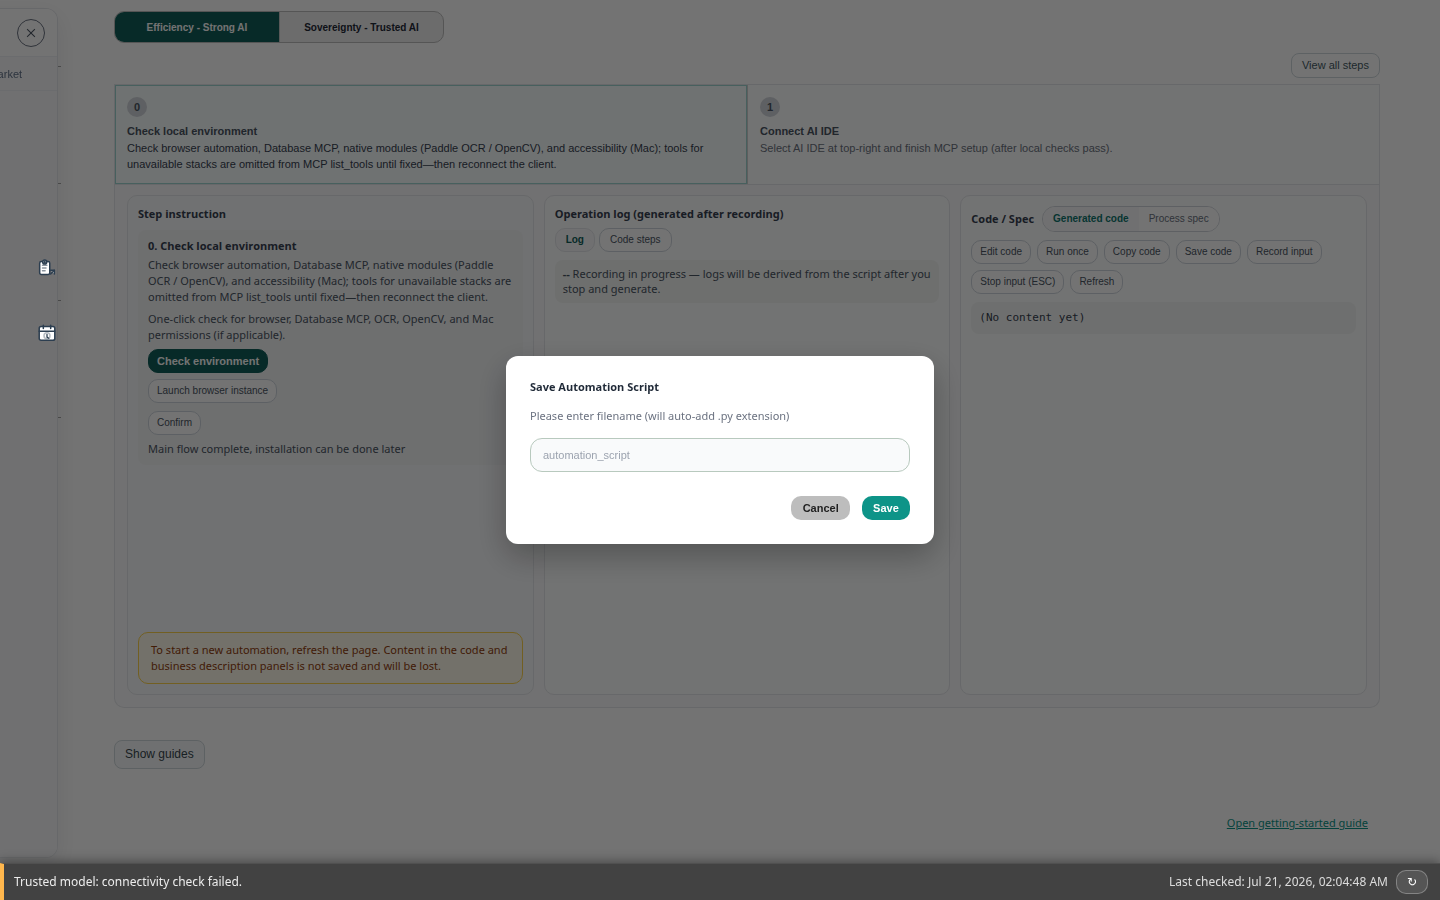Open the Code steps tab
The width and height of the screenshot is (1440, 900).
635,240
